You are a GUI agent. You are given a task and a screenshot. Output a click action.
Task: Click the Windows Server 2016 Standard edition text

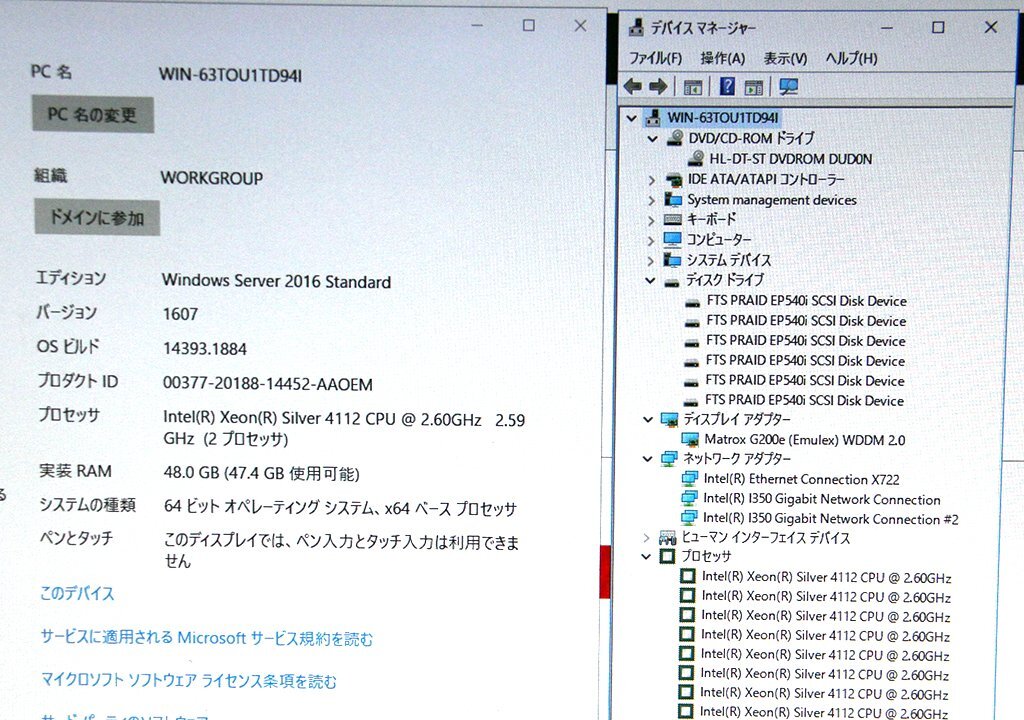tap(277, 282)
